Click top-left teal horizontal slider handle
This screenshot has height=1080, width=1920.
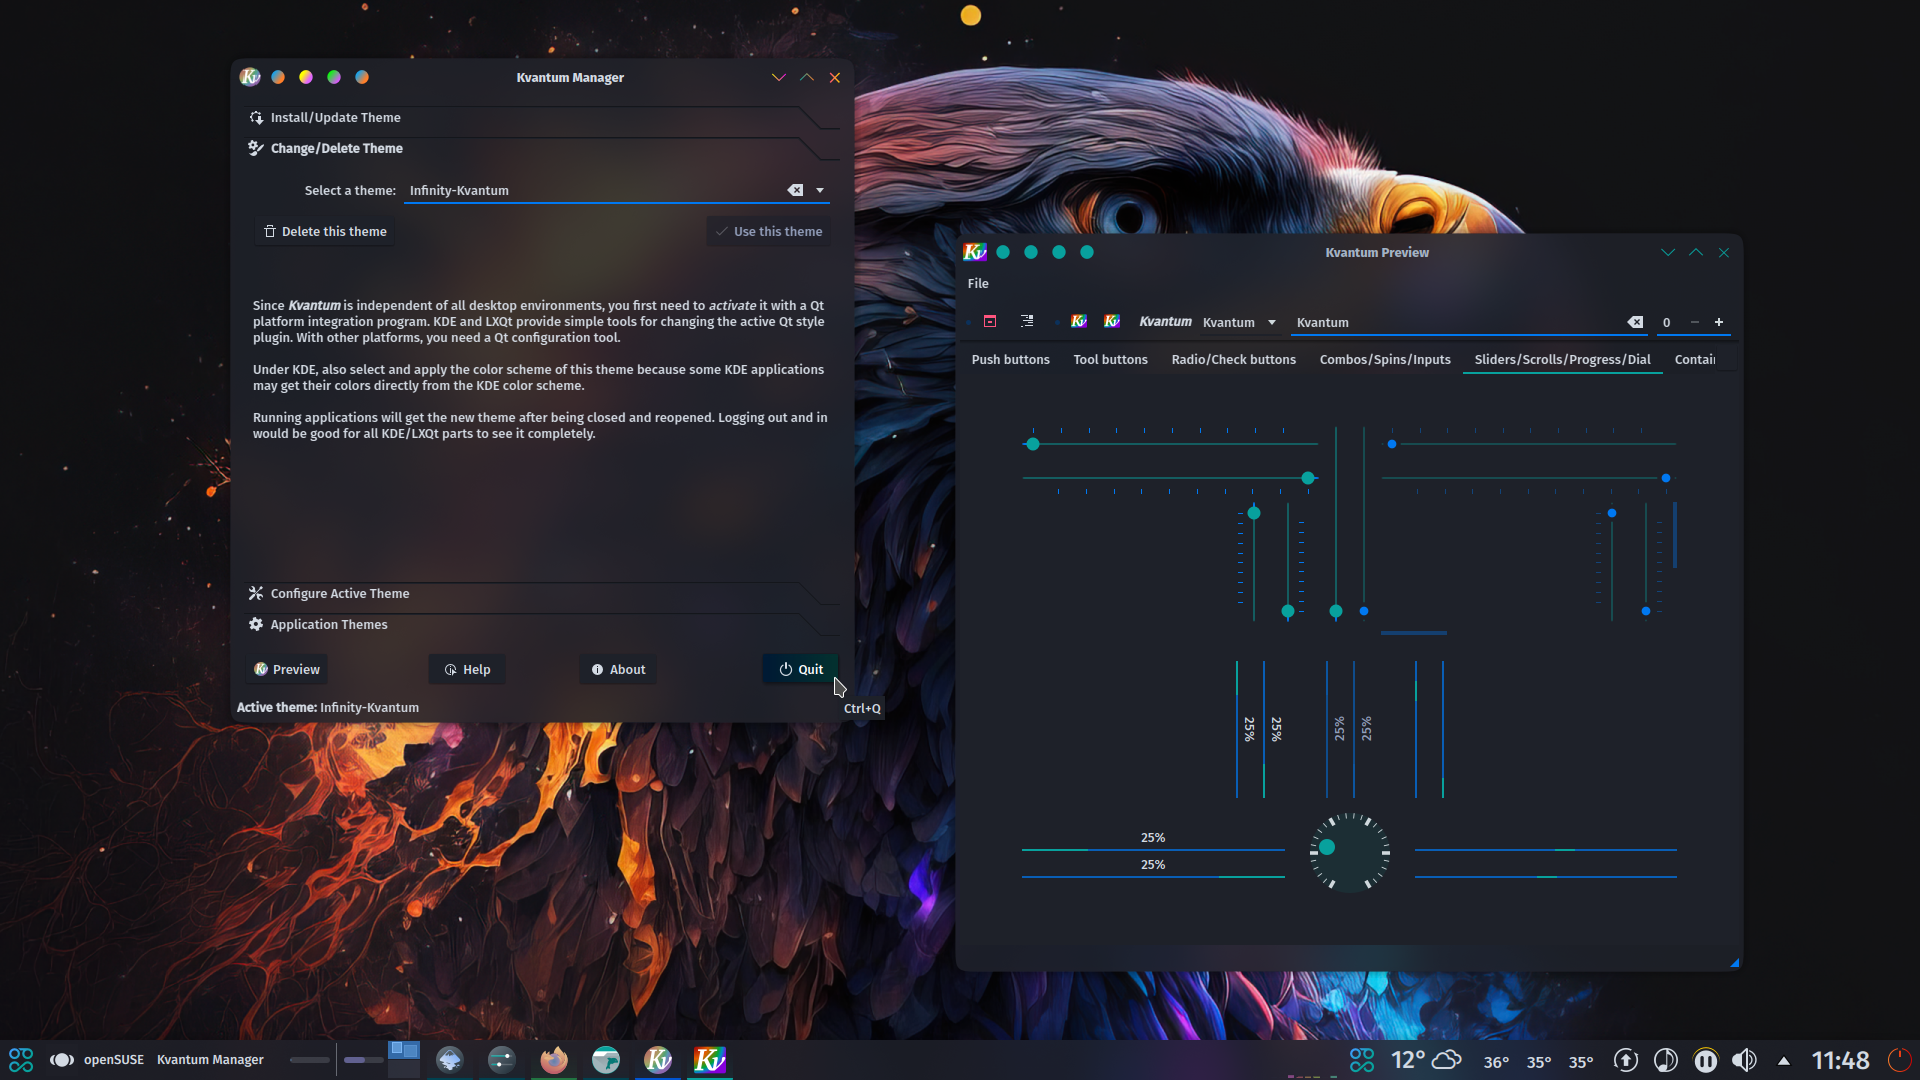click(1033, 444)
